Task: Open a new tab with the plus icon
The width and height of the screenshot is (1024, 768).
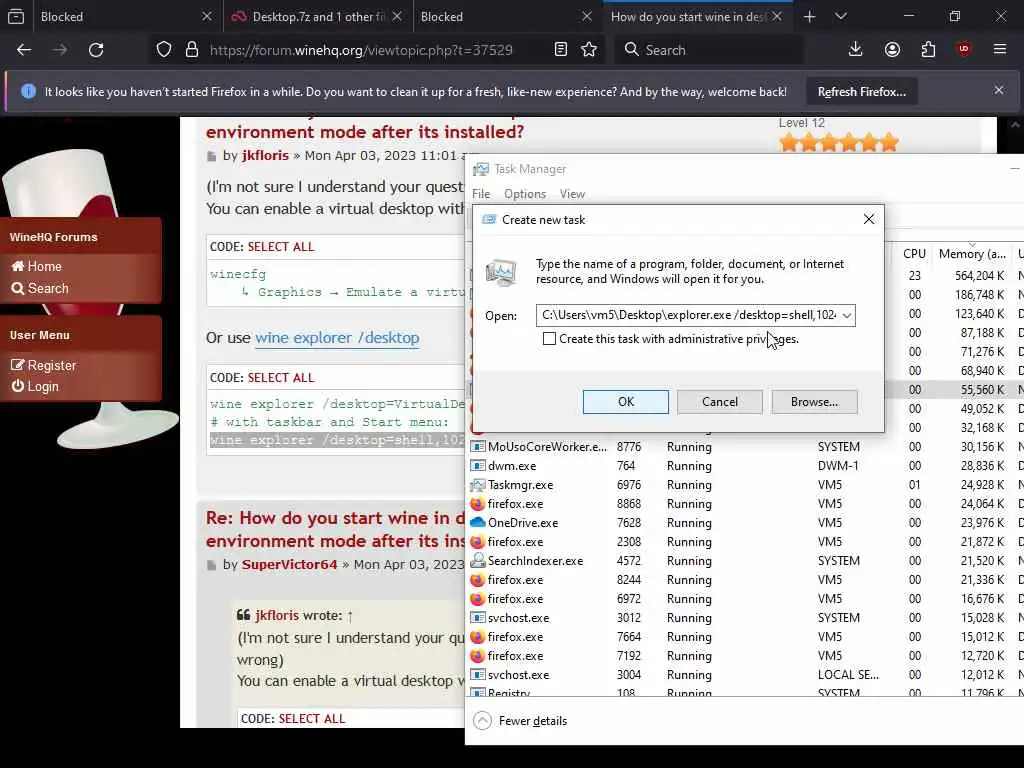Action: tap(810, 16)
